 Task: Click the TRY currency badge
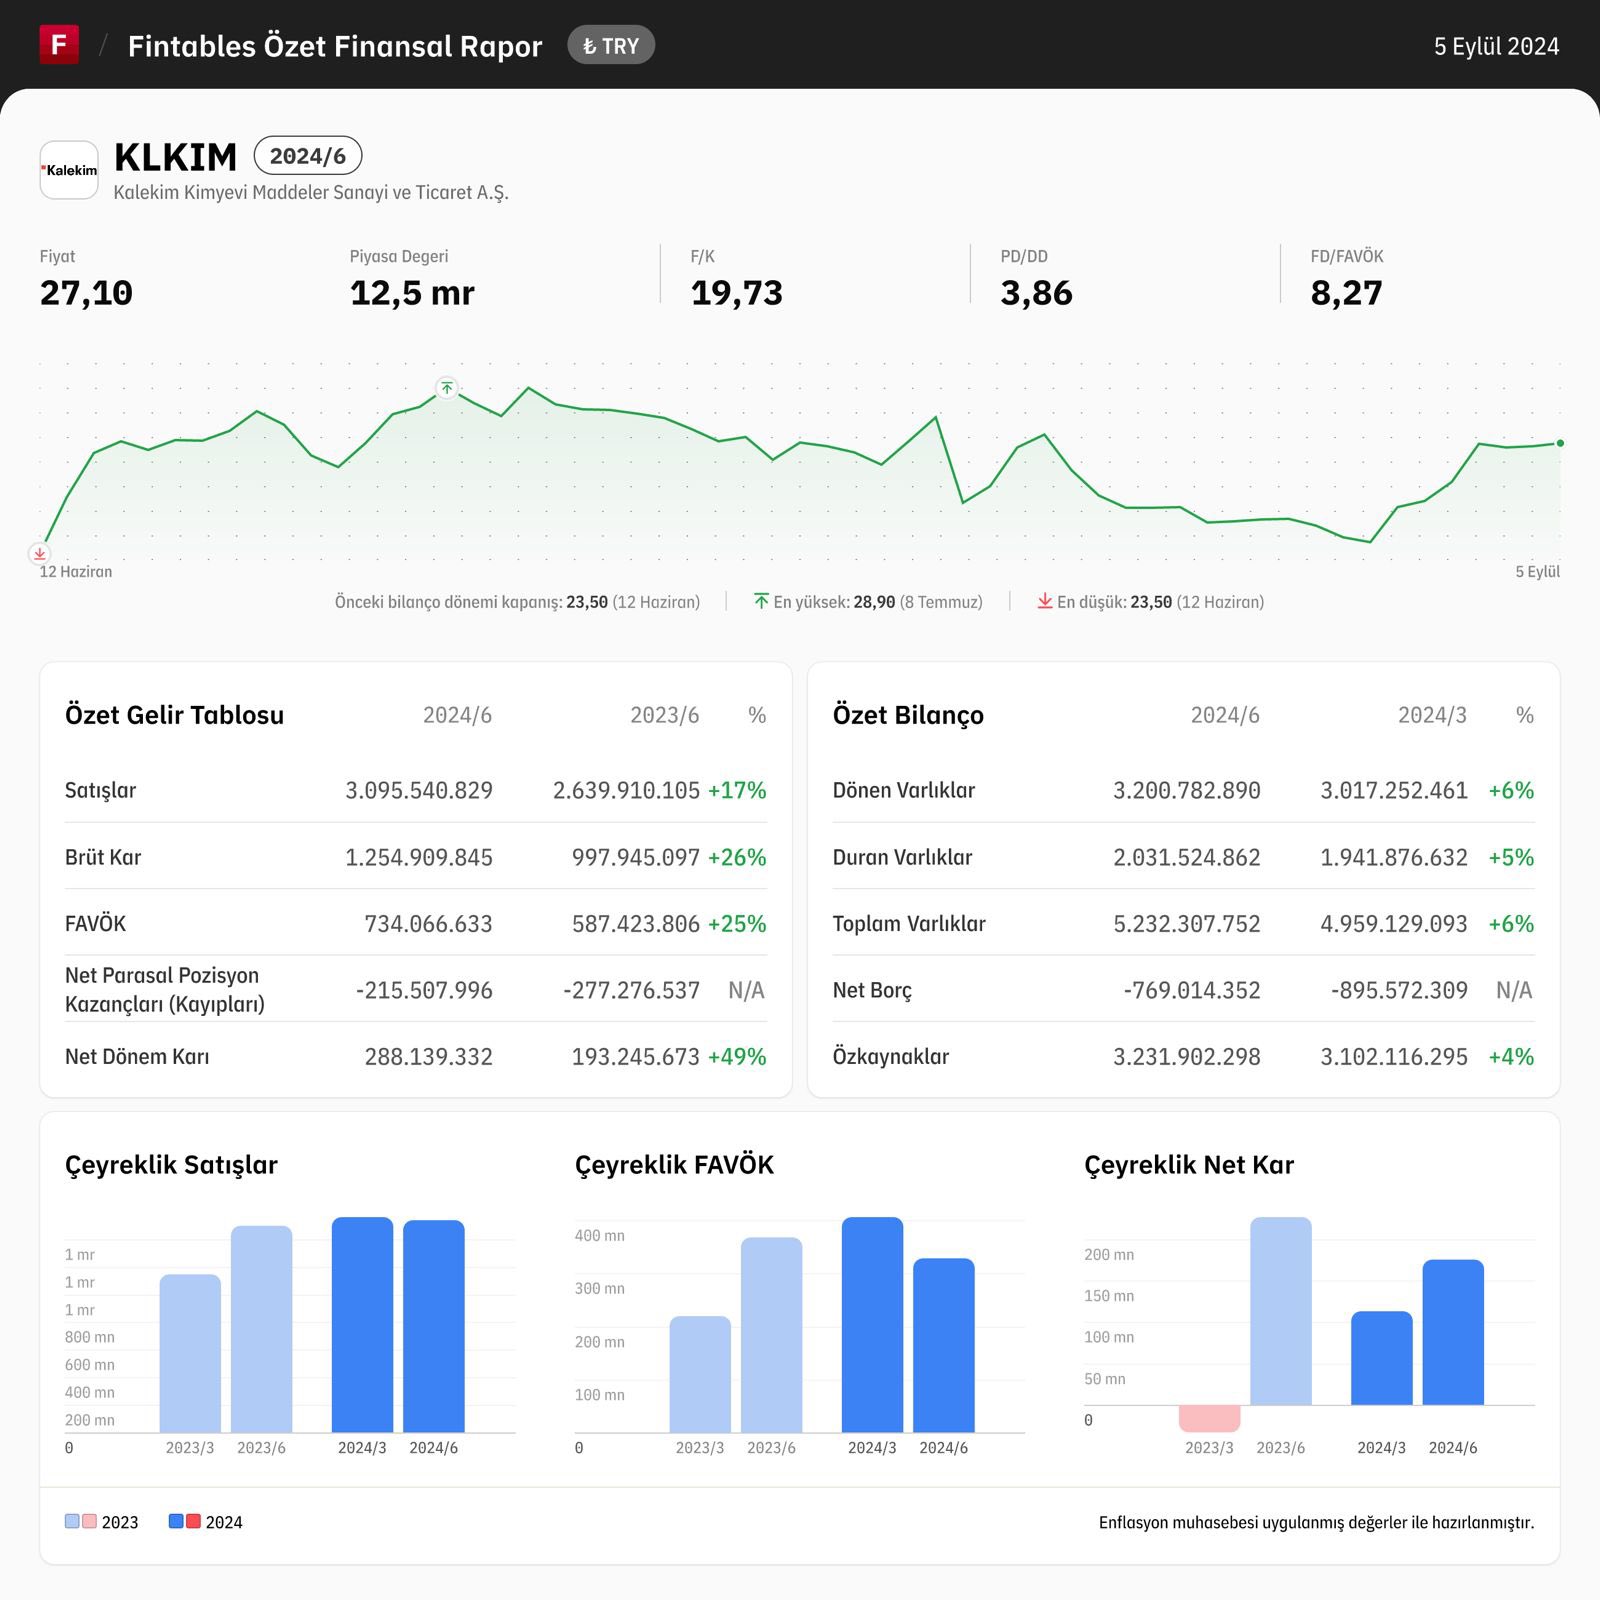611,45
